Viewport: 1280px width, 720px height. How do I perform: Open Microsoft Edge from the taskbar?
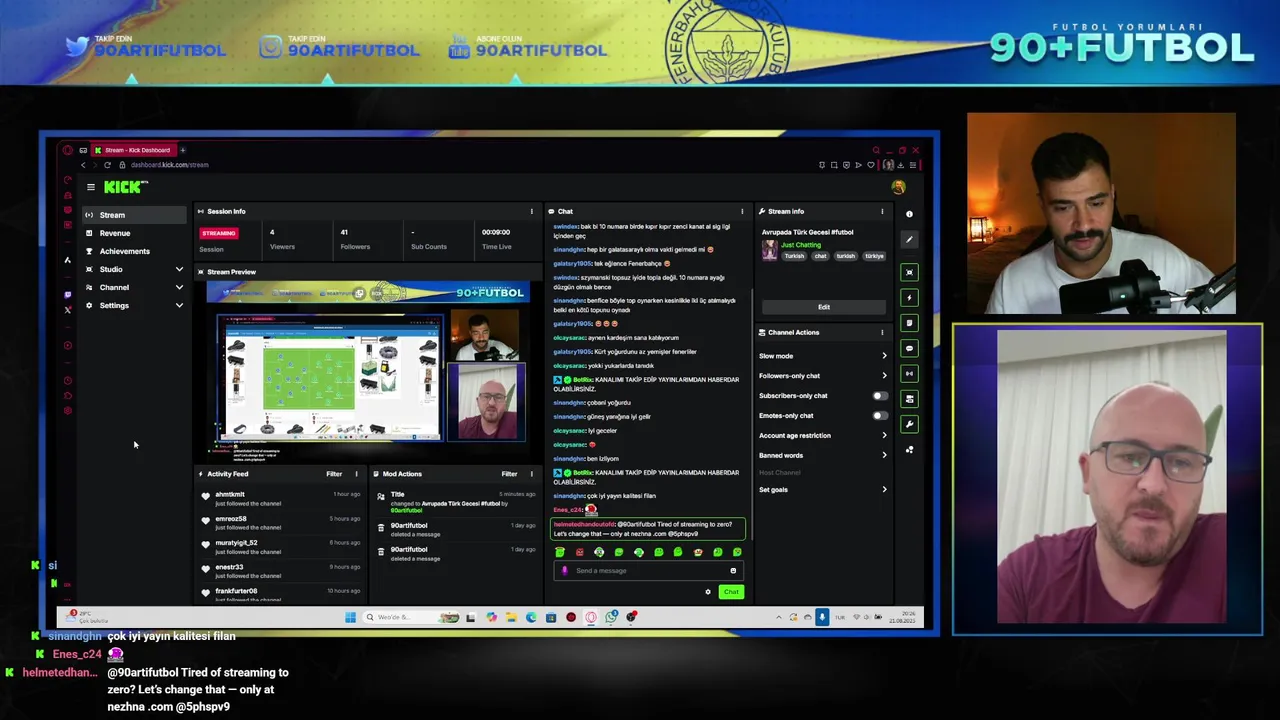[x=531, y=617]
